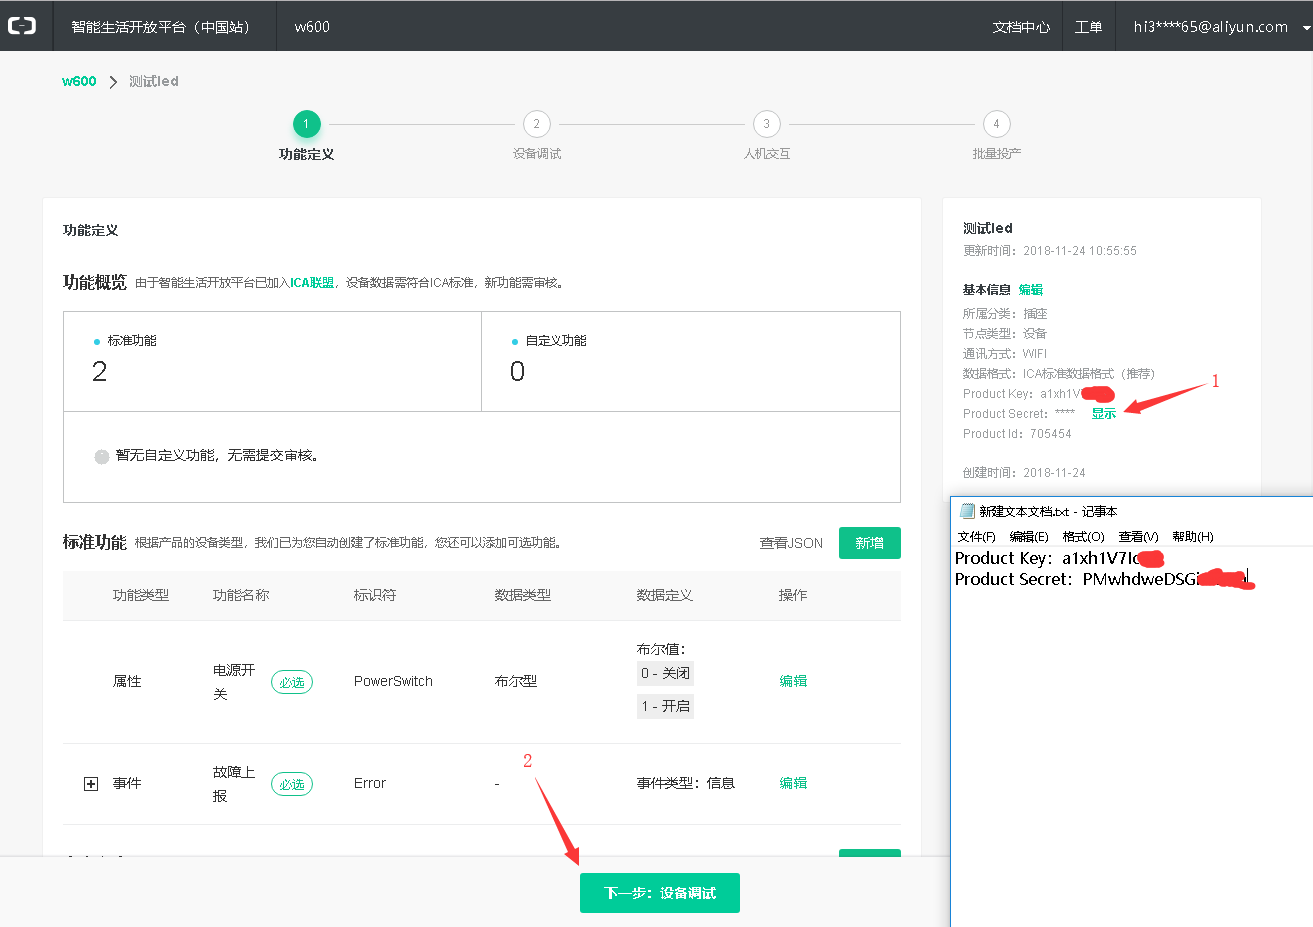1313x927 pixels.
Task: Go to w600 breadcrumb link
Action: tap(79, 81)
